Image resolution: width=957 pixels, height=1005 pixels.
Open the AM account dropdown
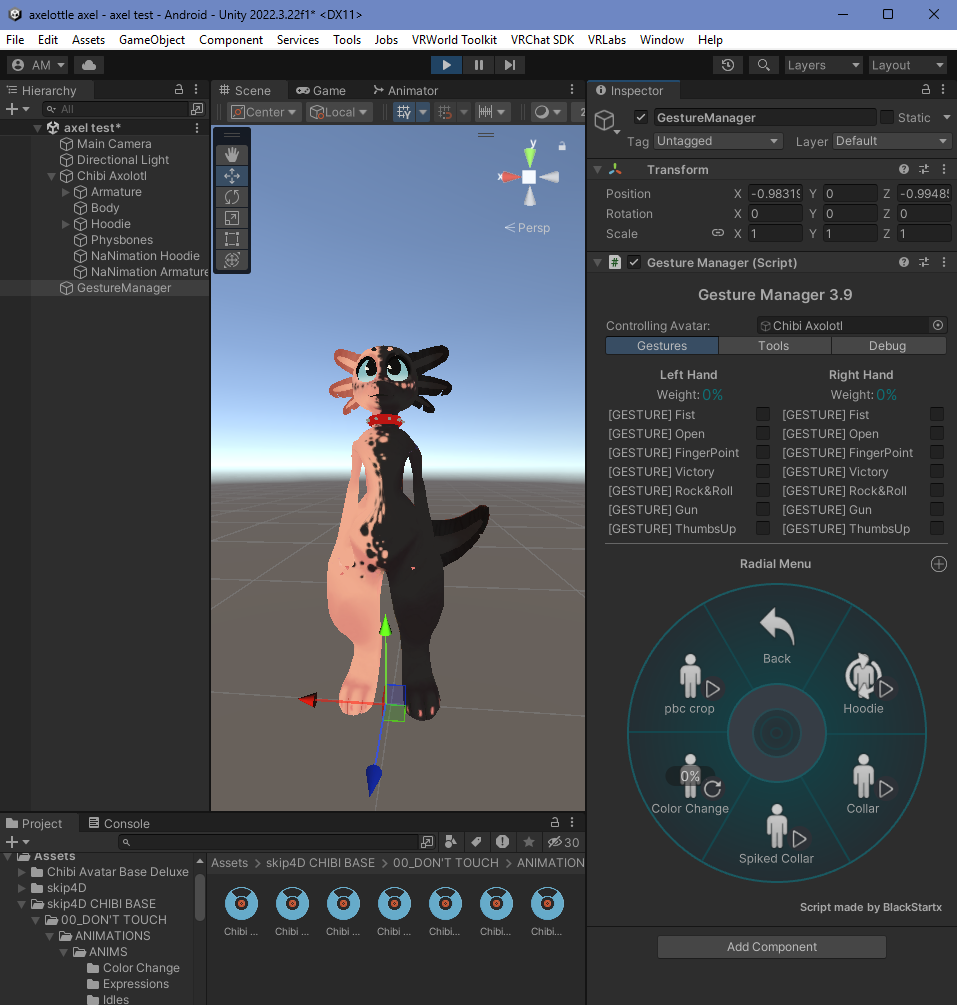pos(38,65)
